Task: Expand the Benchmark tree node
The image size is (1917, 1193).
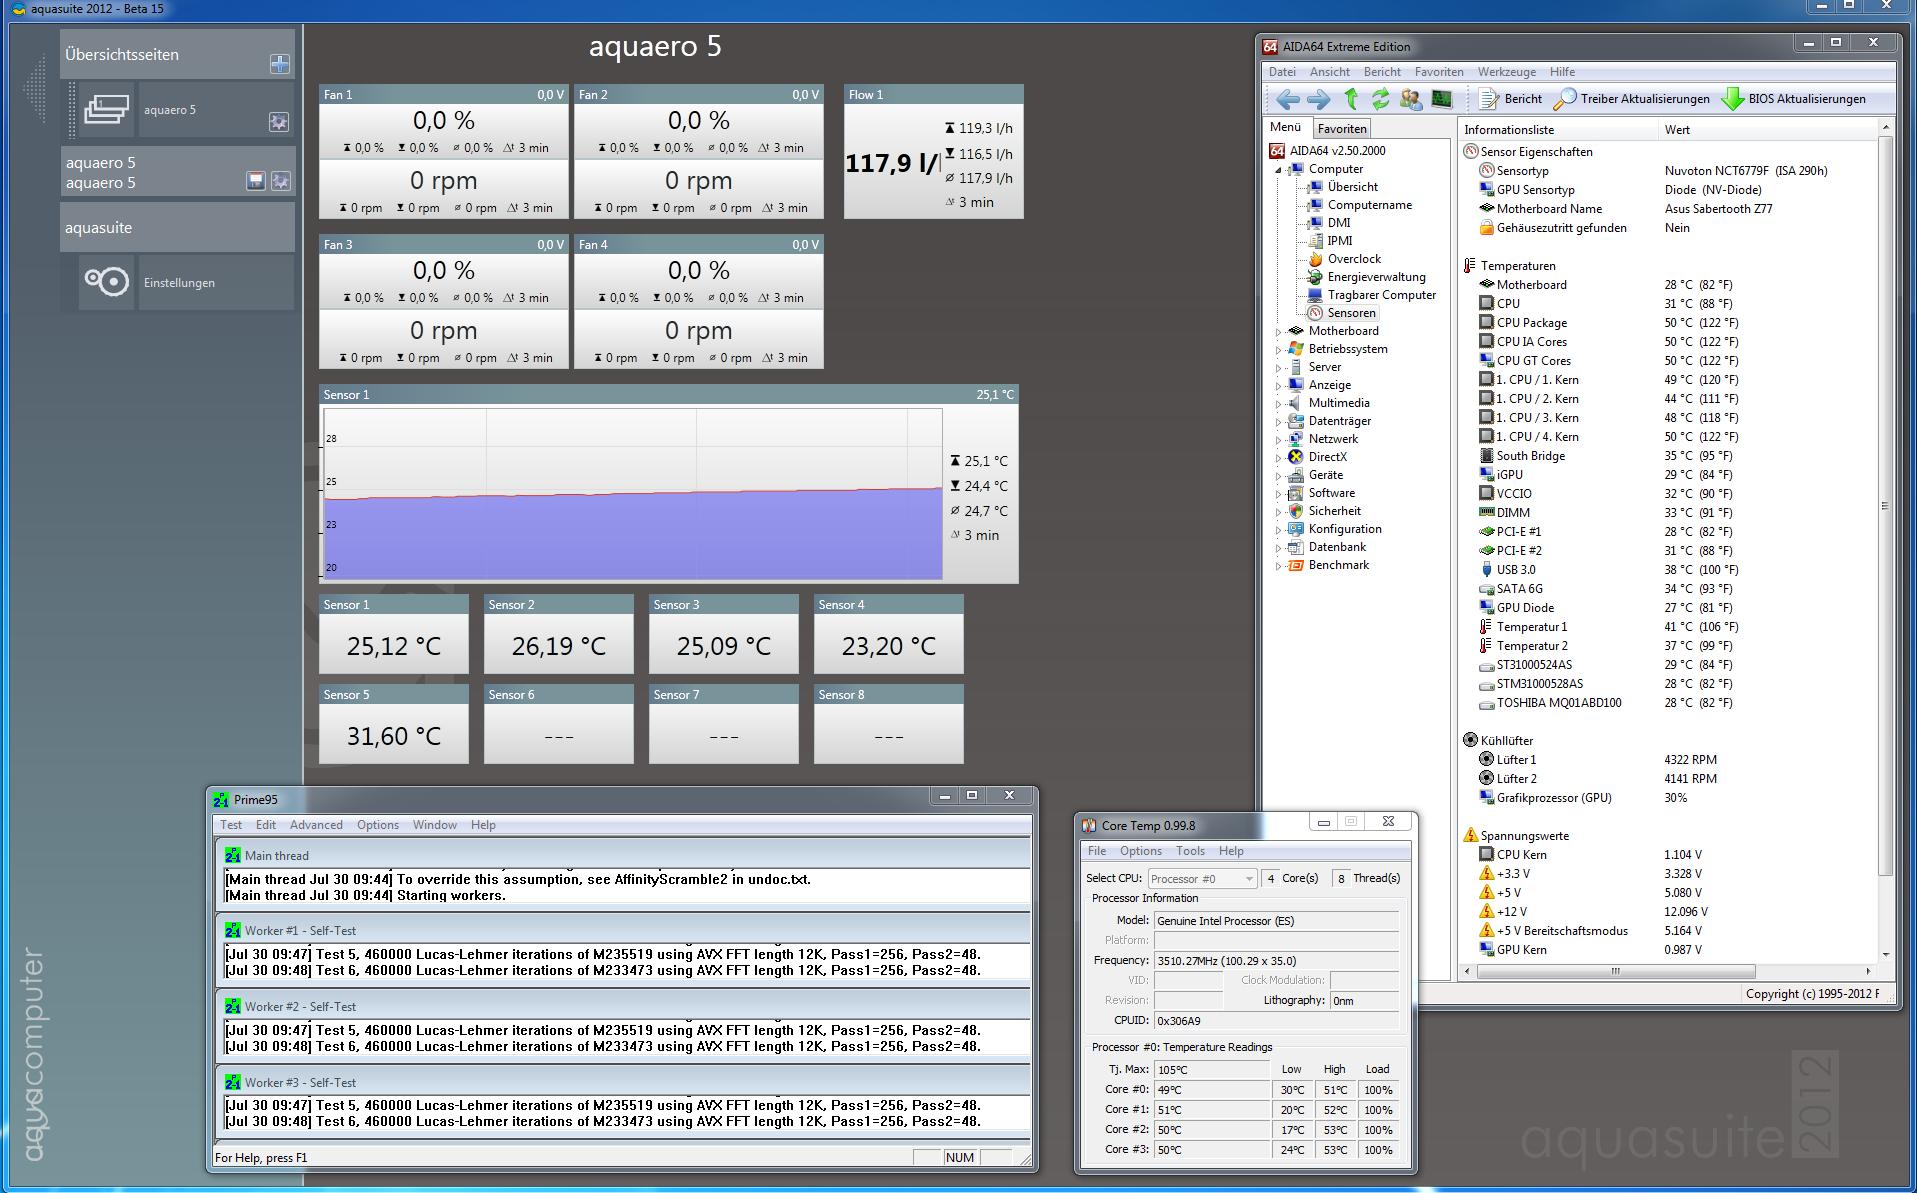Action: click(x=1278, y=566)
